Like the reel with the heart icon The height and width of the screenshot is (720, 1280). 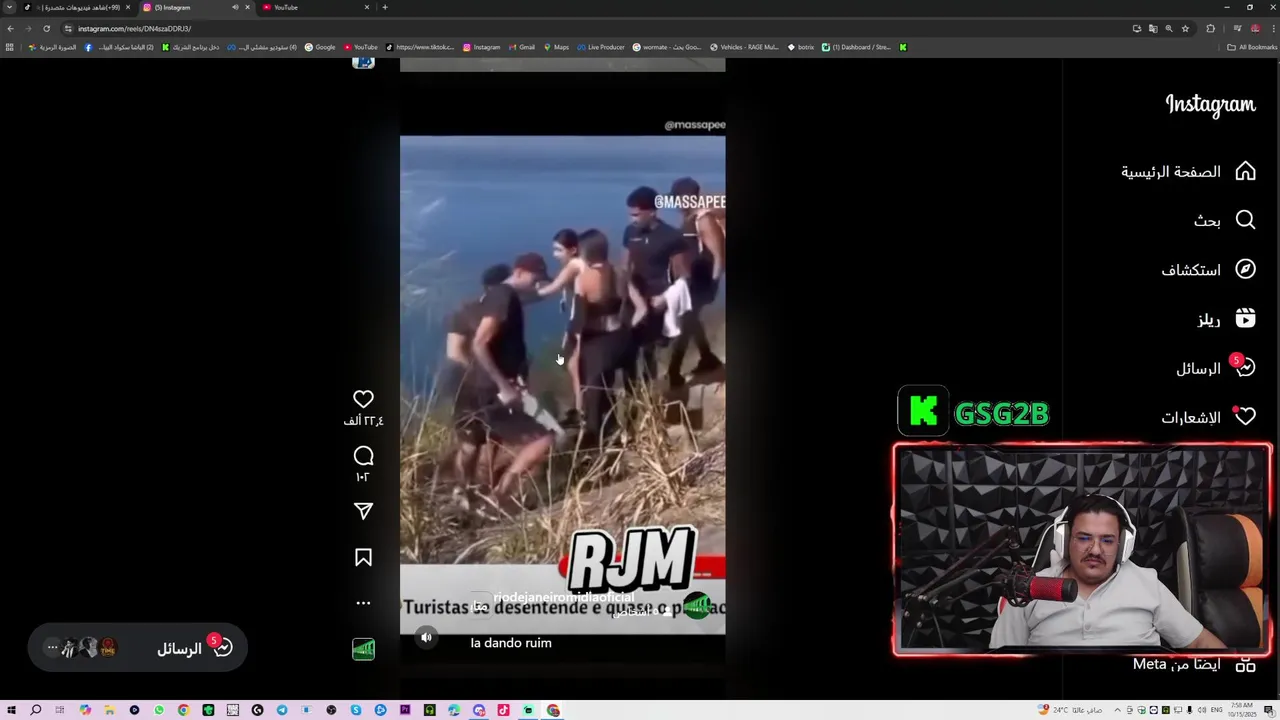pos(363,399)
